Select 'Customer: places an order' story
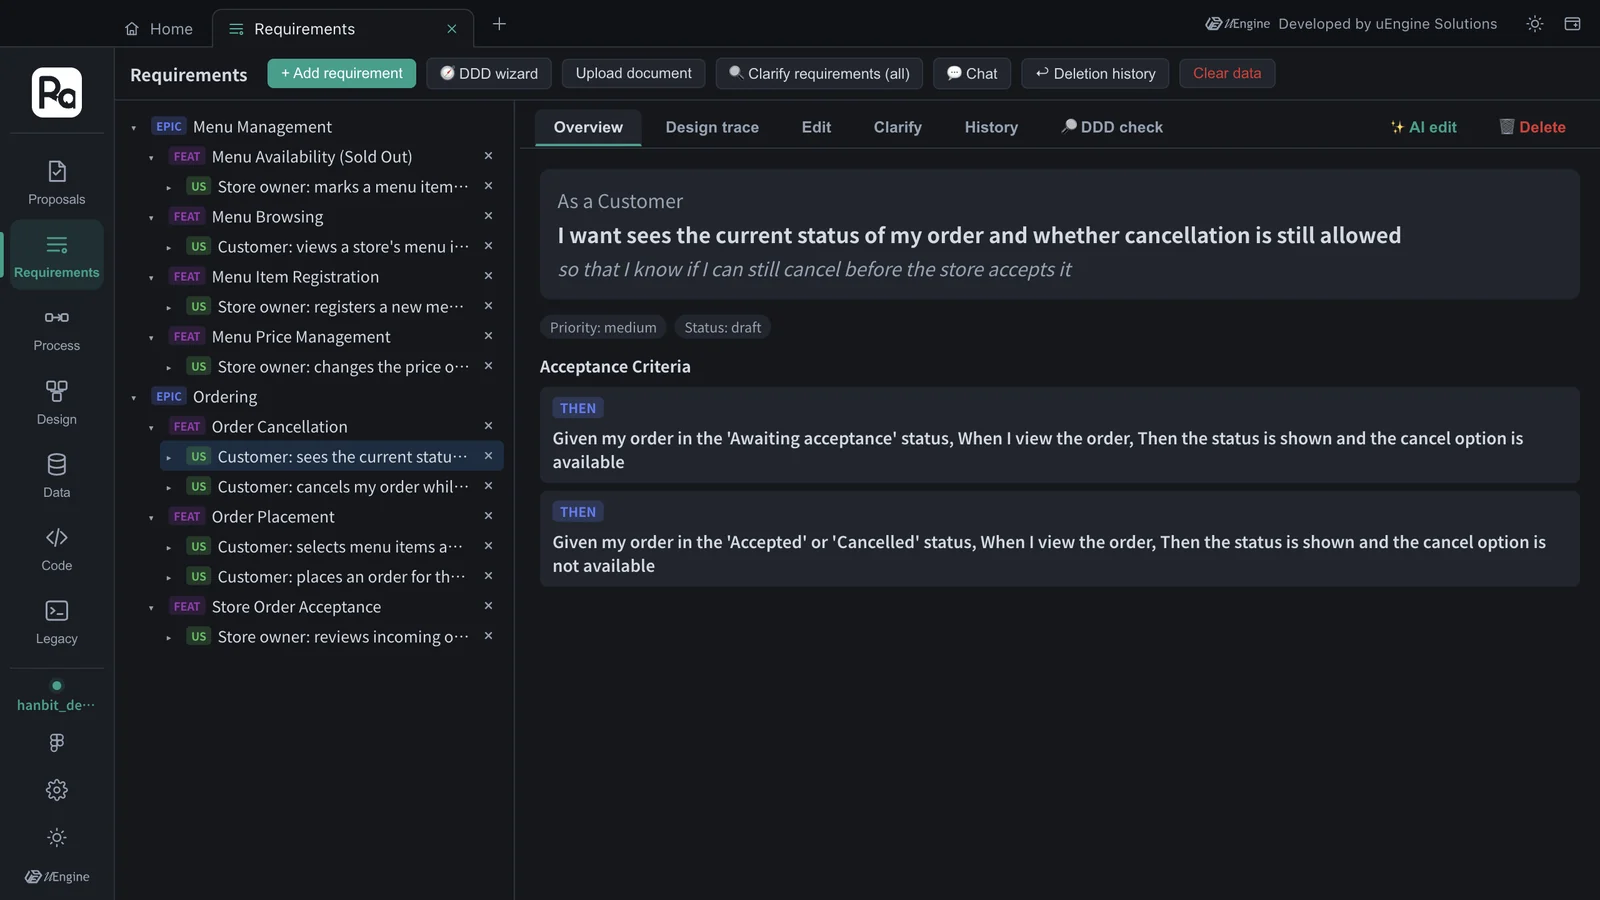 tap(332, 576)
